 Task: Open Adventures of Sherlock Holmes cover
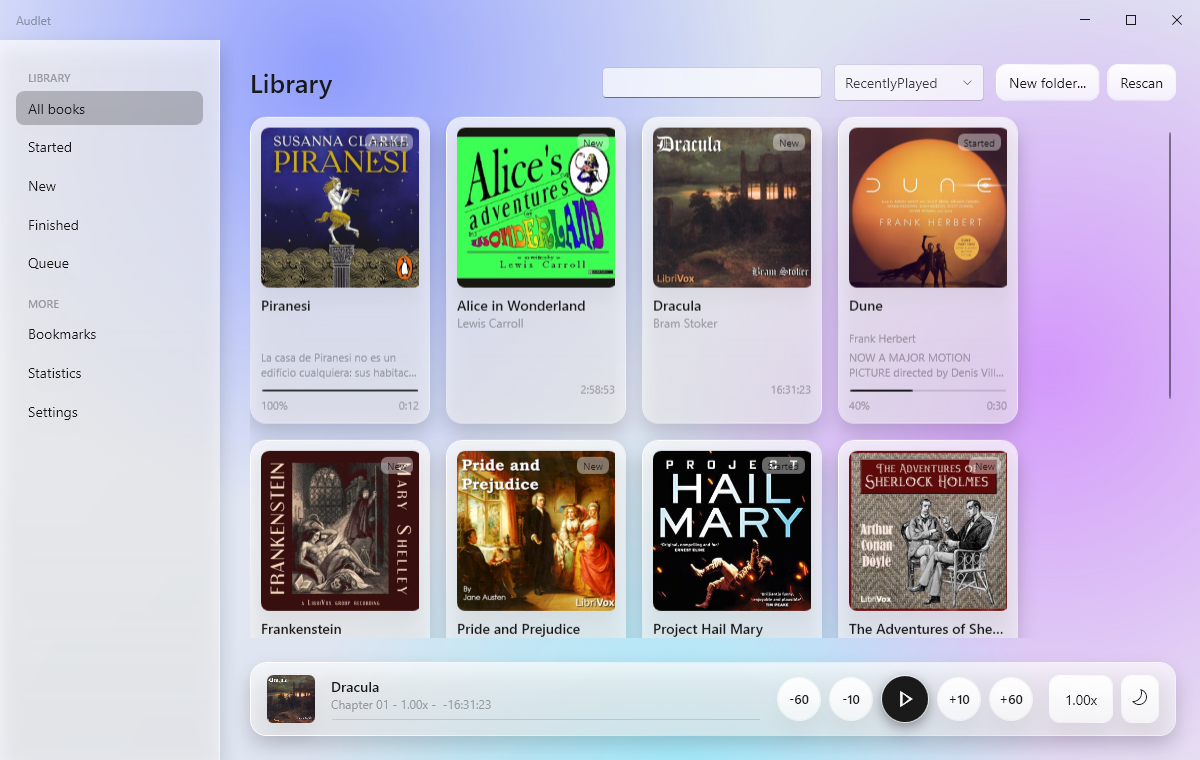[x=928, y=531]
